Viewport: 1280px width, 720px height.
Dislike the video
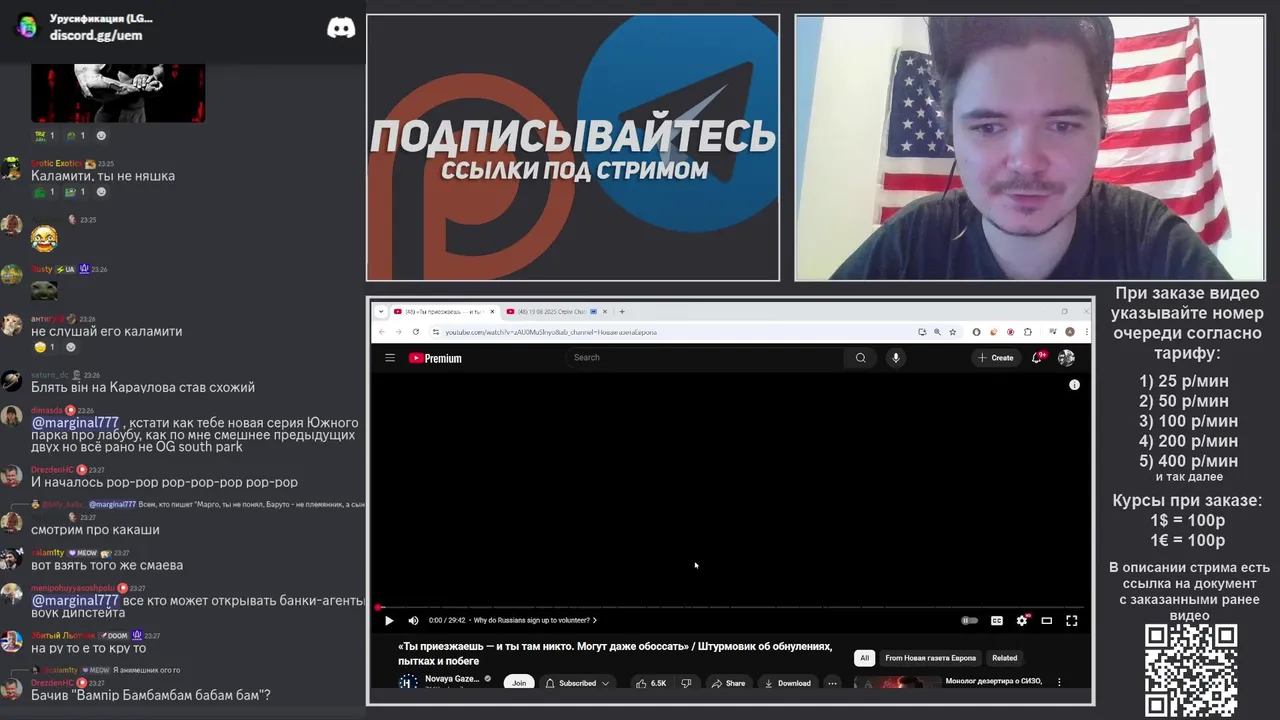(686, 683)
